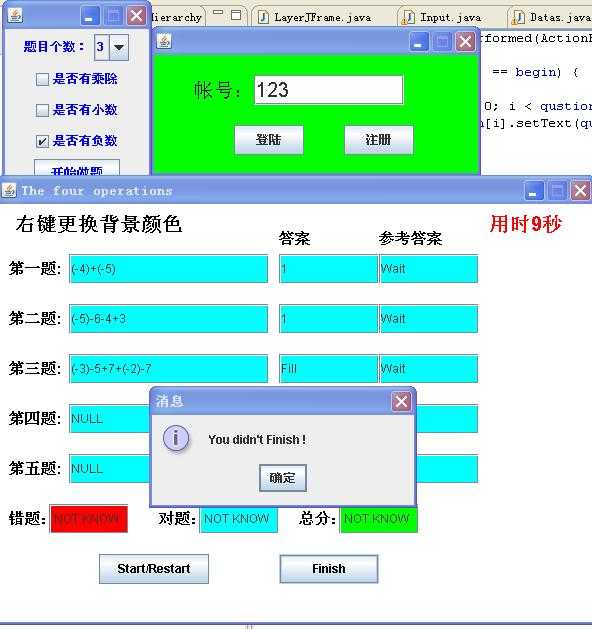Click the 参考答案 column header

[410, 238]
